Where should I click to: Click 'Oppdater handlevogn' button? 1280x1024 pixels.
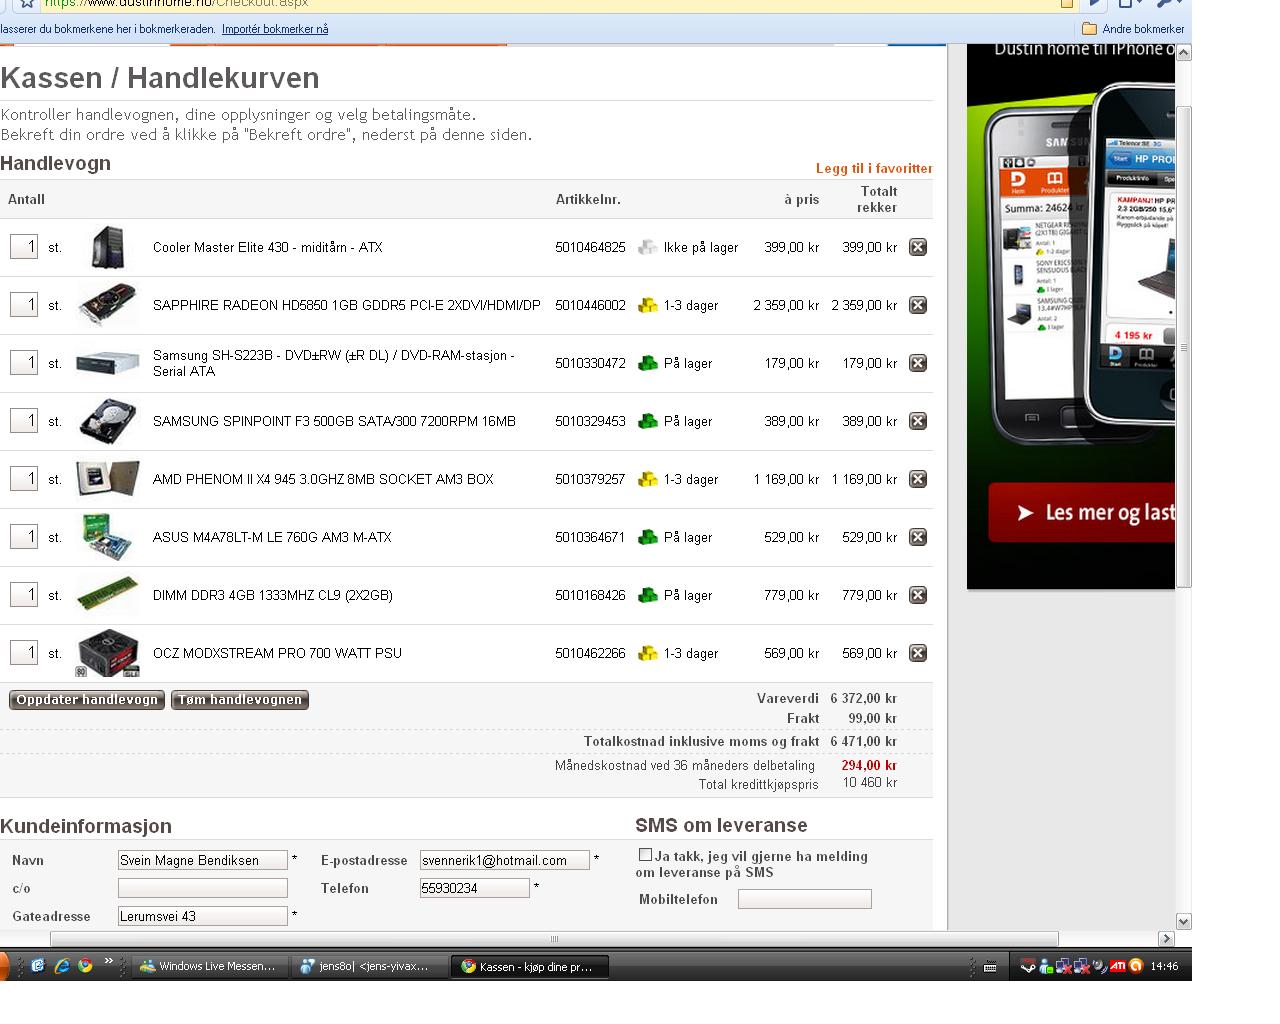coord(88,700)
